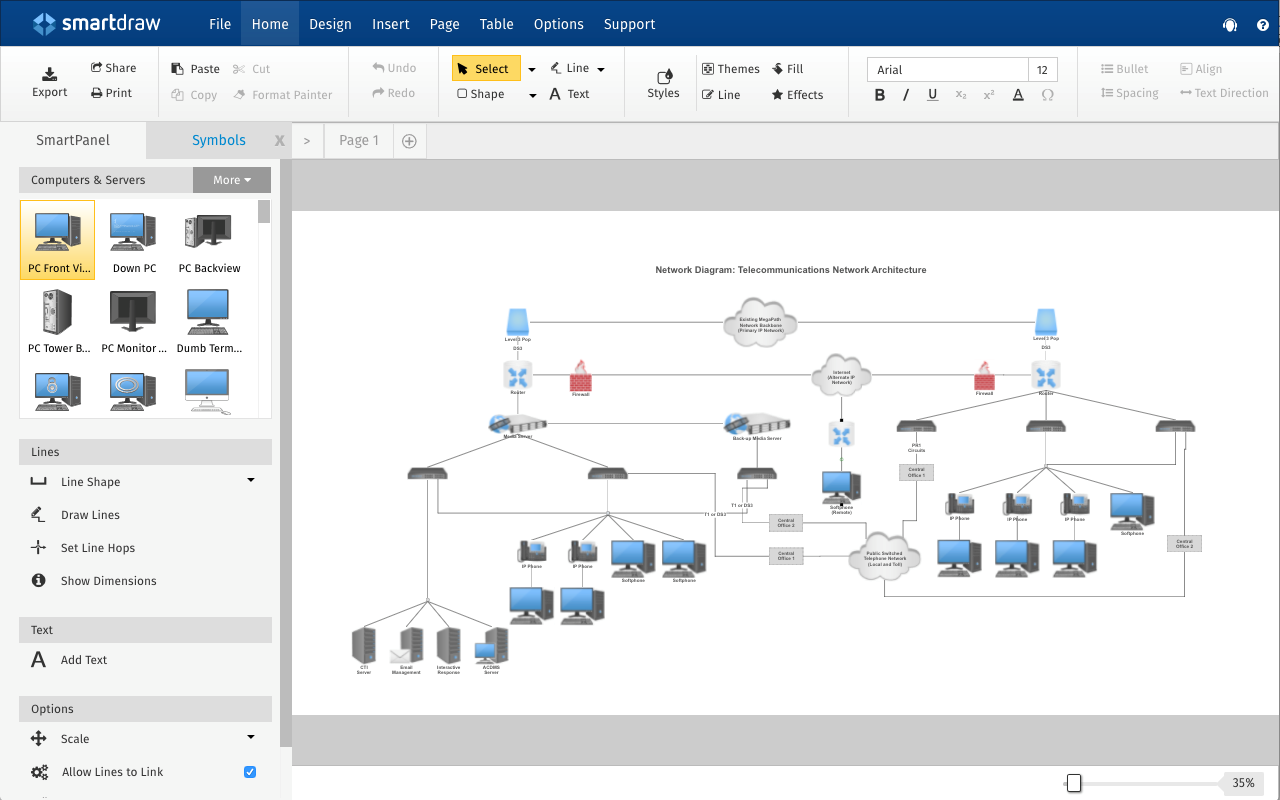Toggle italic text formatting
Viewport: 1280px width, 800px height.
(906, 95)
